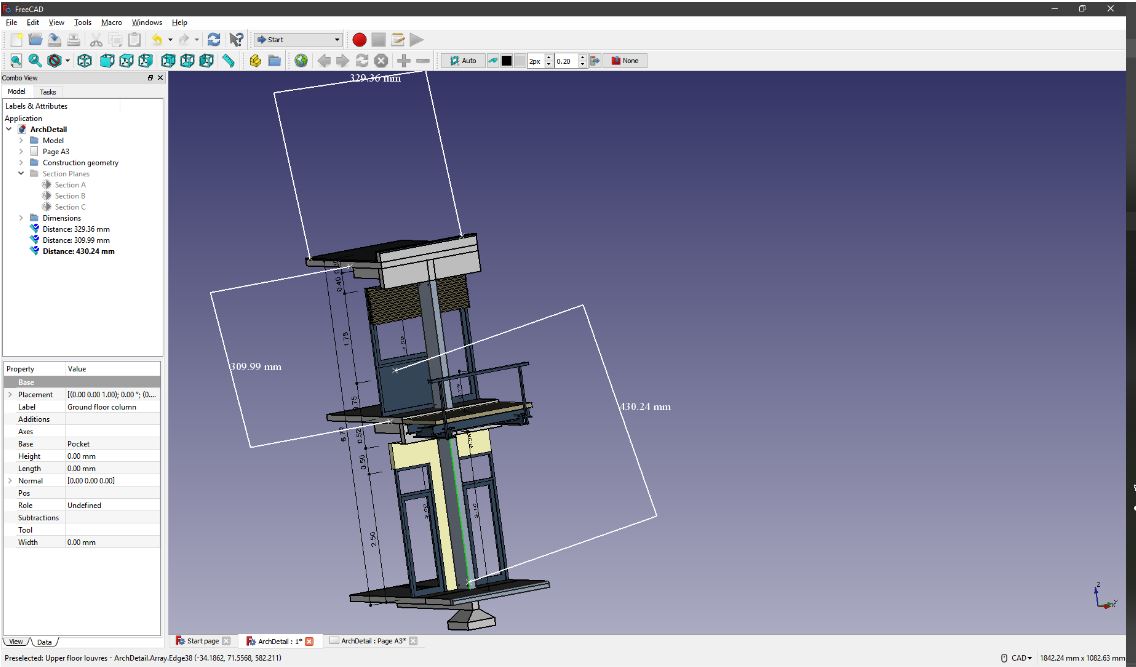
Task: Toggle construction mode icon beside Auto
Action: click(492, 61)
